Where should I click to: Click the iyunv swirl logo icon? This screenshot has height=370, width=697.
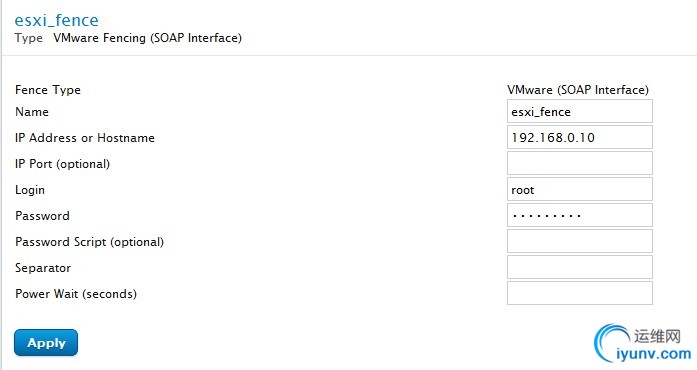tap(610, 343)
